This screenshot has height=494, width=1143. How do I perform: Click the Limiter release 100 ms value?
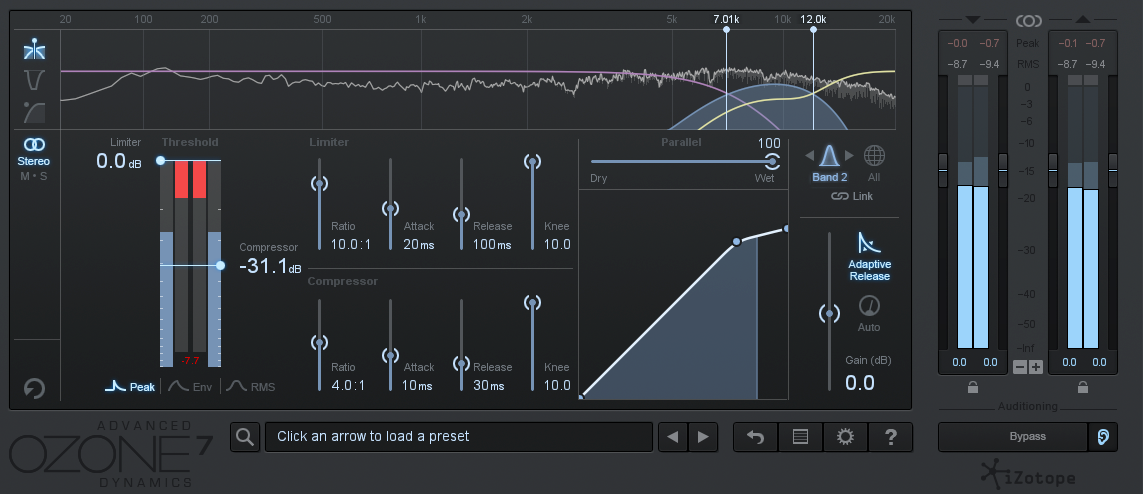click(x=493, y=244)
